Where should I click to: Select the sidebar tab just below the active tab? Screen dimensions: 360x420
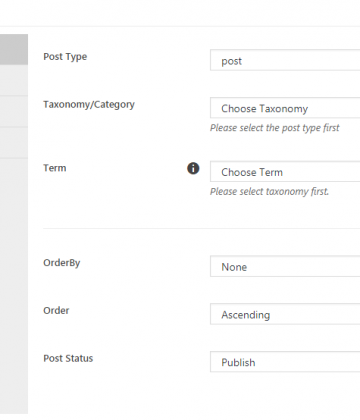(14, 80)
